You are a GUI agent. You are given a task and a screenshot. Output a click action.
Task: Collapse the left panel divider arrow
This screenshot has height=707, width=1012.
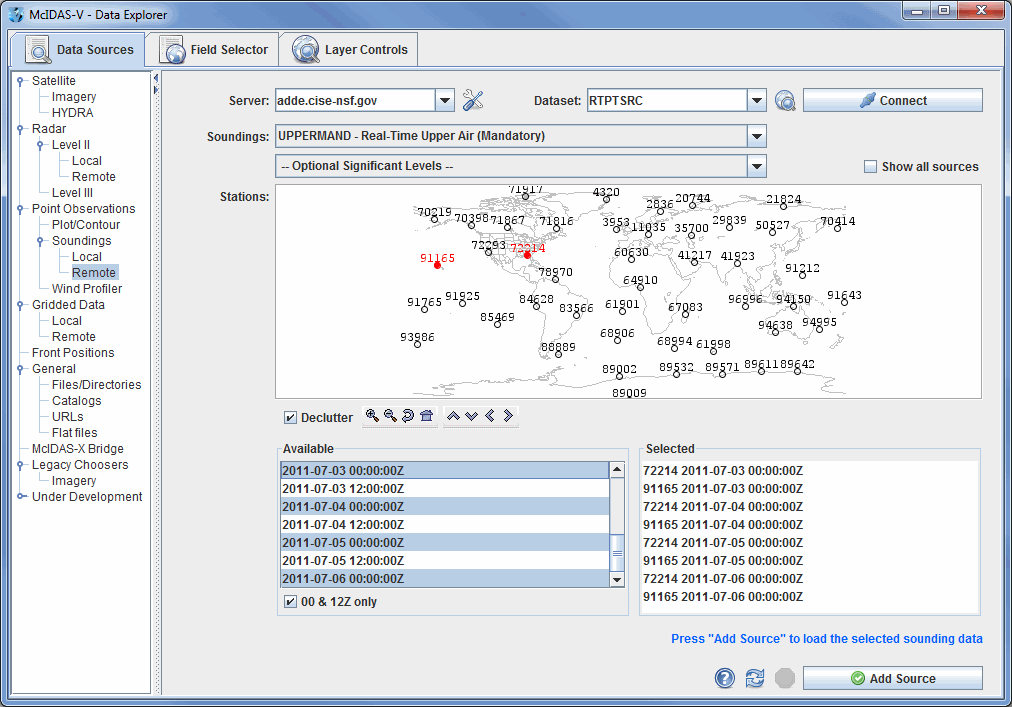[x=156, y=78]
